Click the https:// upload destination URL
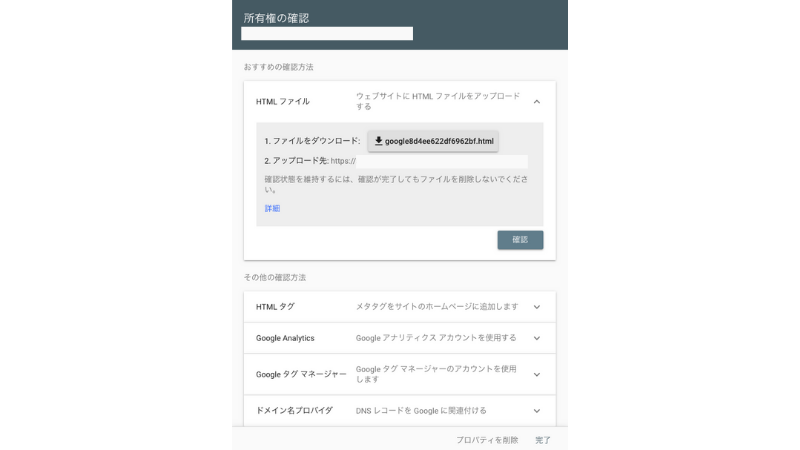The height and width of the screenshot is (450, 800). click(x=343, y=161)
